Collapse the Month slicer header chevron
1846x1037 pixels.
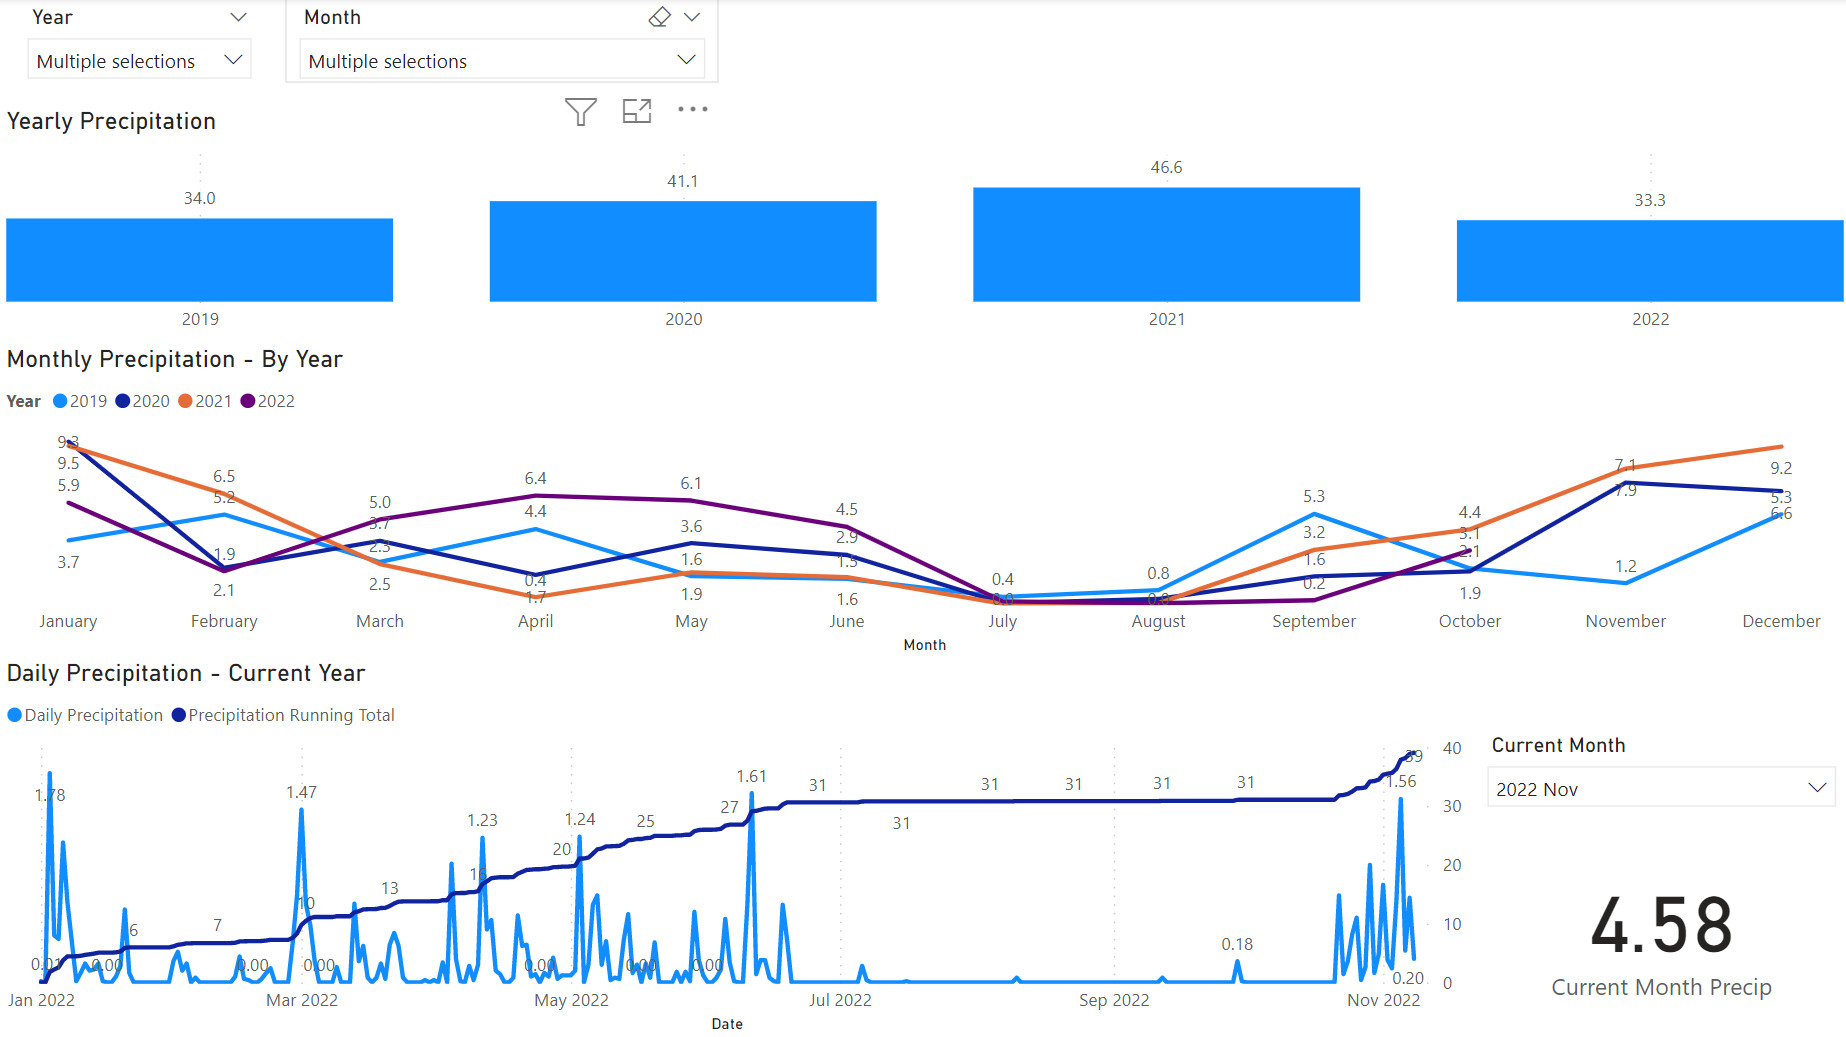(x=692, y=17)
